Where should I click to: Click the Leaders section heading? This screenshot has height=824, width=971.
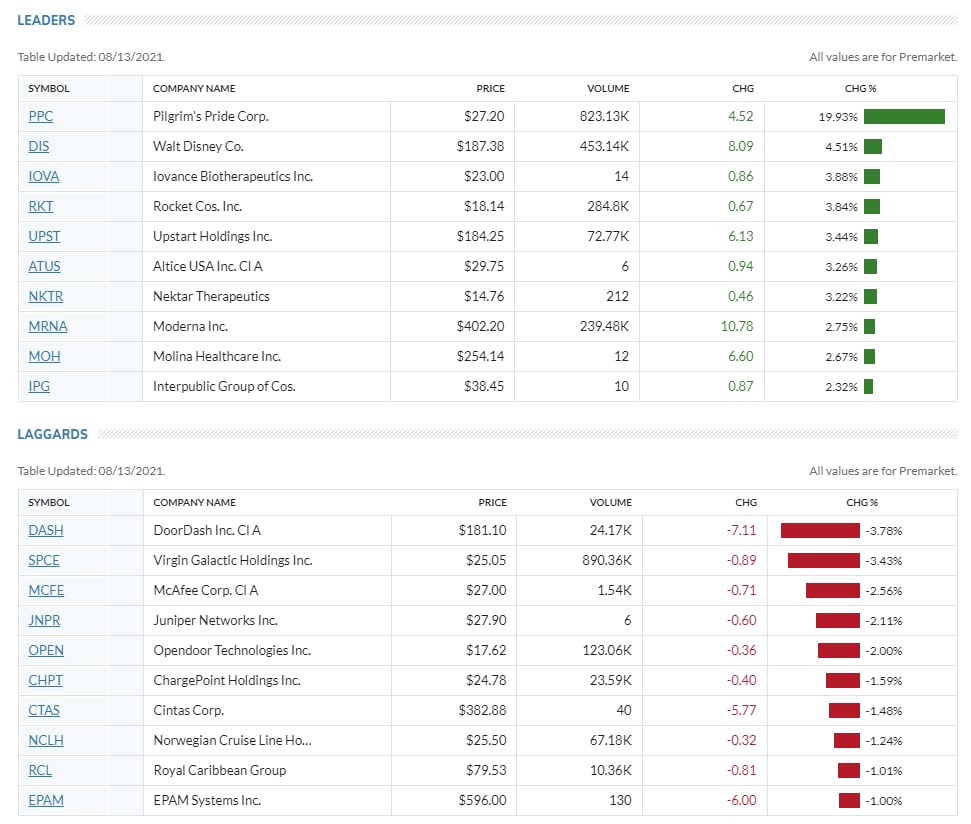point(46,20)
